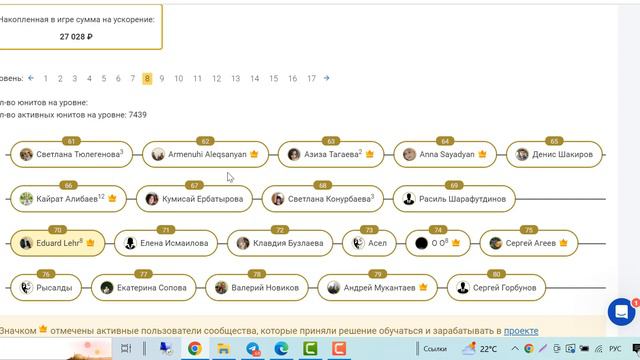Select level 9 in pagination
Screen dimensions: 640x360
point(162,78)
